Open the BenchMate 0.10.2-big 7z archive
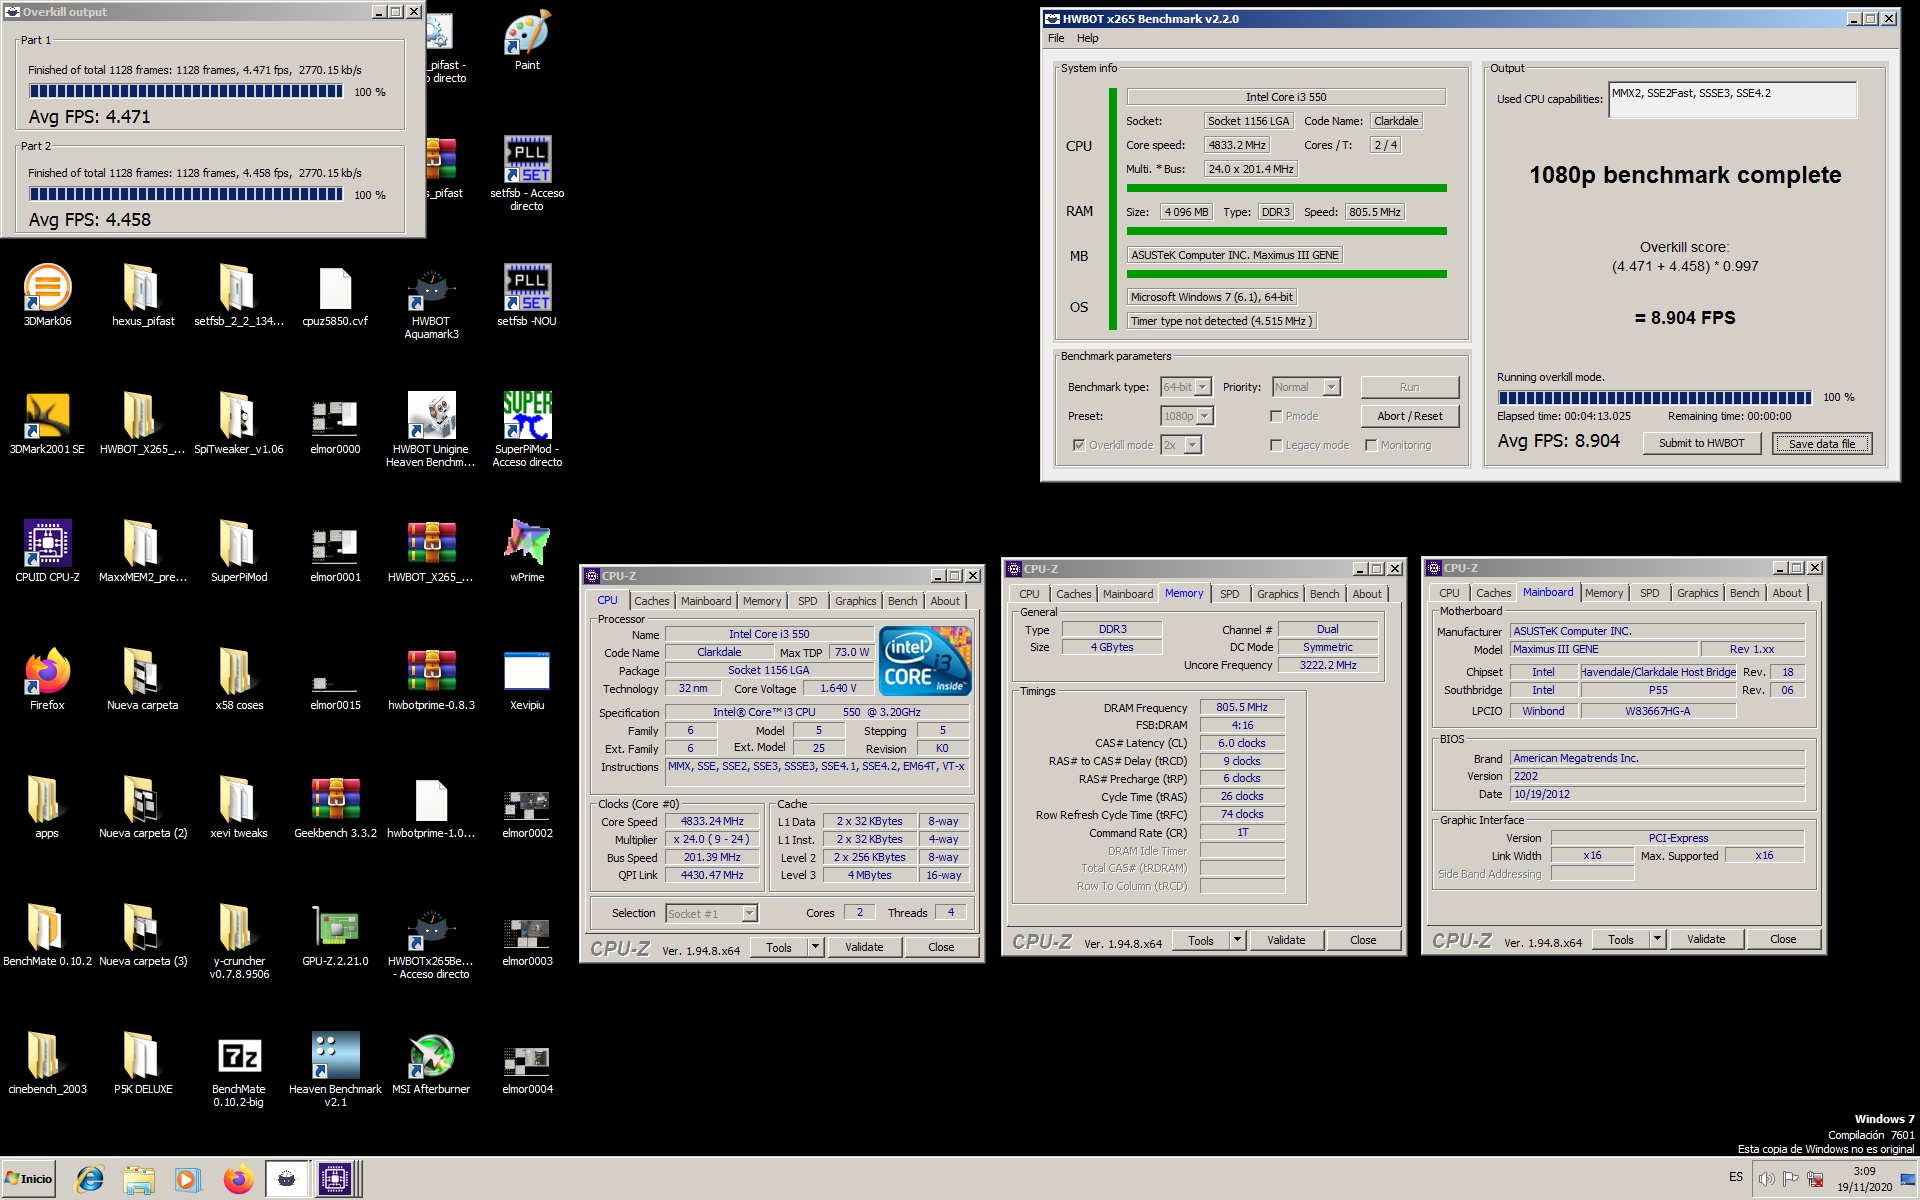 [239, 1070]
